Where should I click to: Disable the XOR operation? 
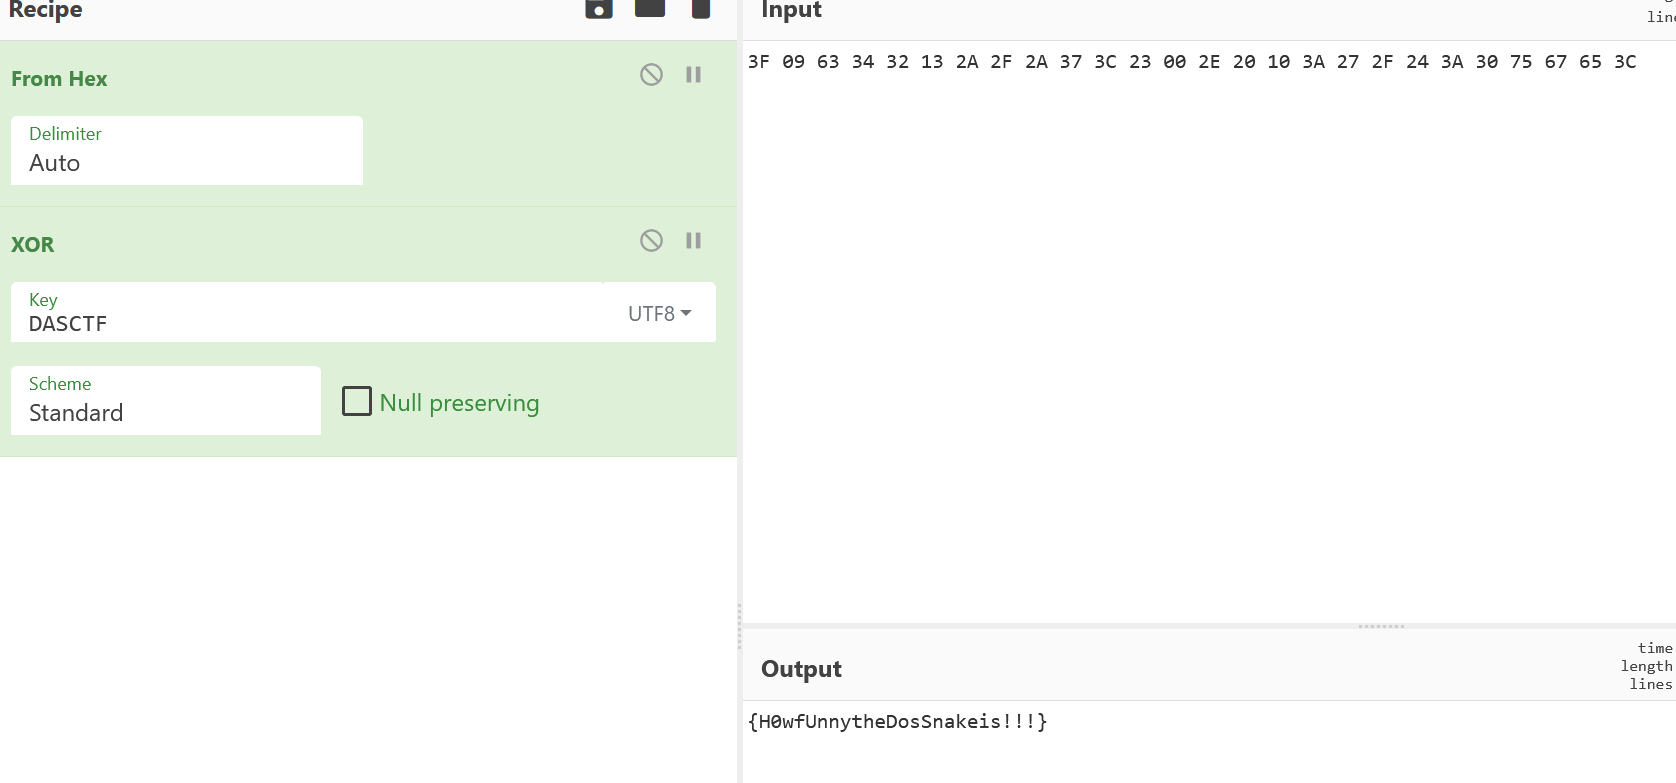(x=651, y=241)
